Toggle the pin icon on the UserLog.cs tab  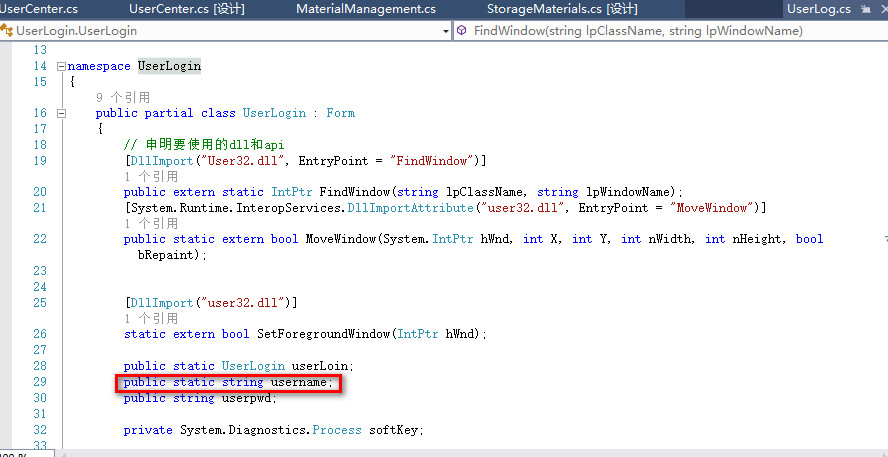pyautogui.click(x=864, y=9)
